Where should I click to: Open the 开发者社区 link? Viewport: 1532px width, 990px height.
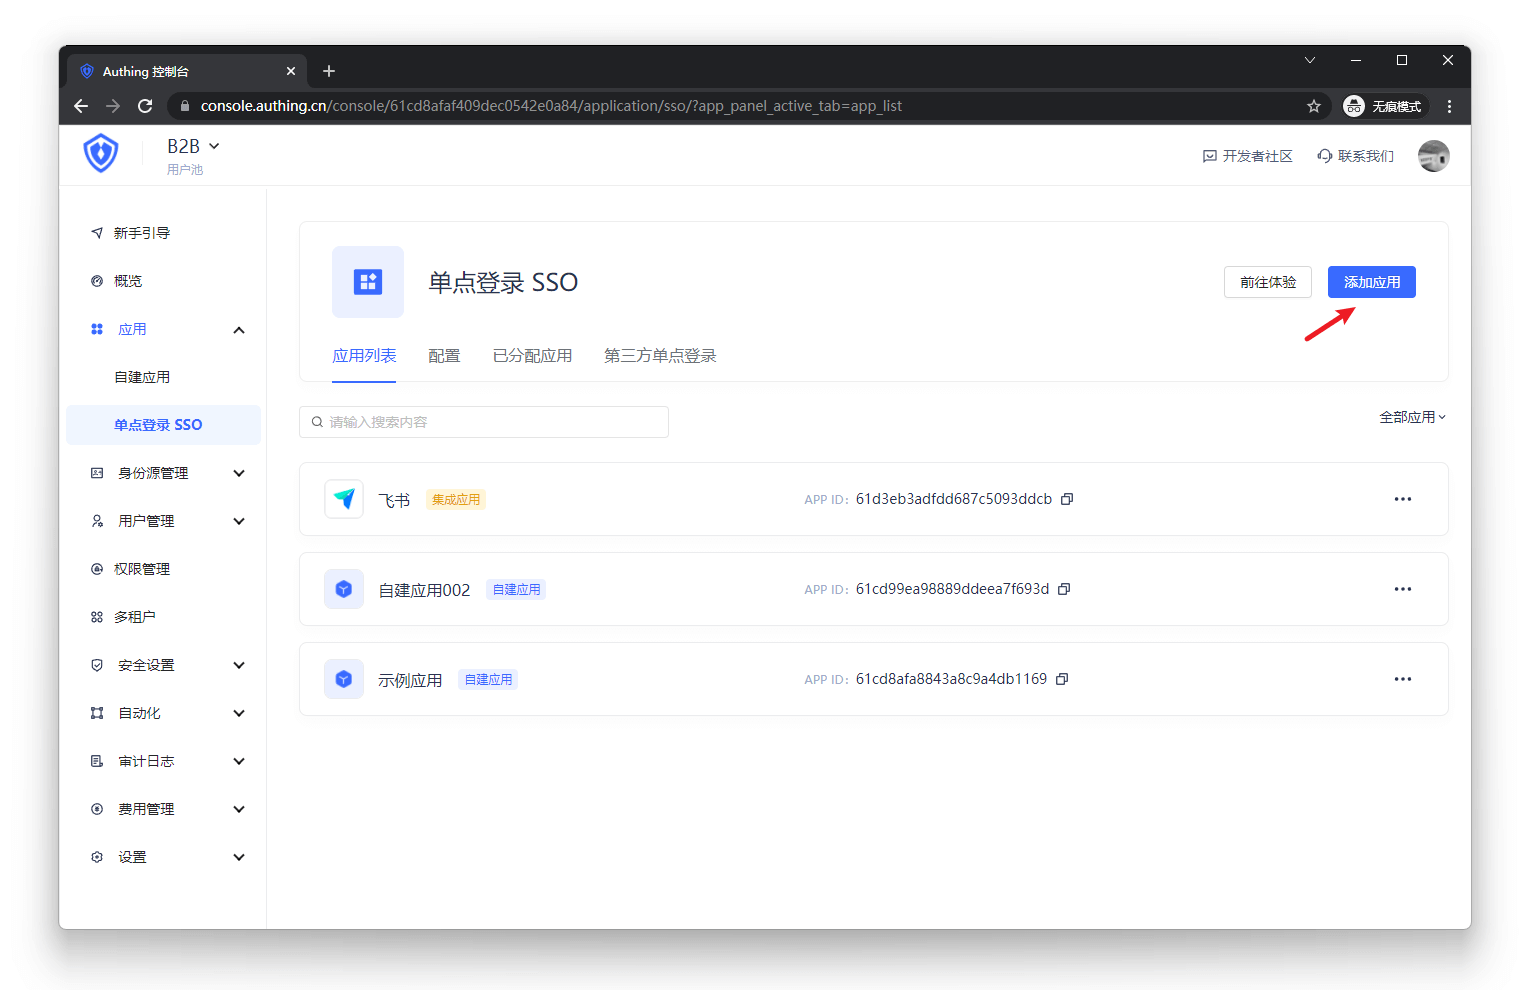pos(1247,156)
